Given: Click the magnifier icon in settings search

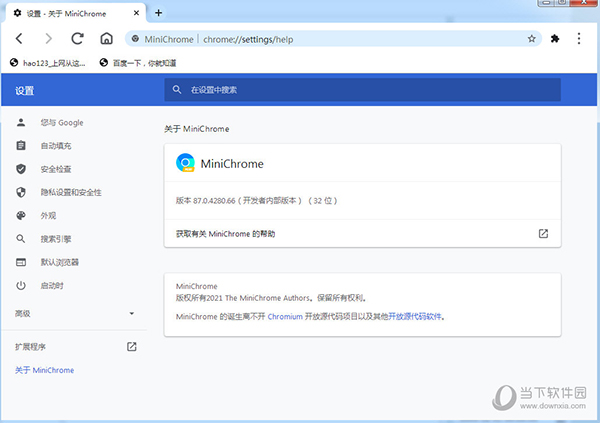Looking at the screenshot, I should click(176, 90).
